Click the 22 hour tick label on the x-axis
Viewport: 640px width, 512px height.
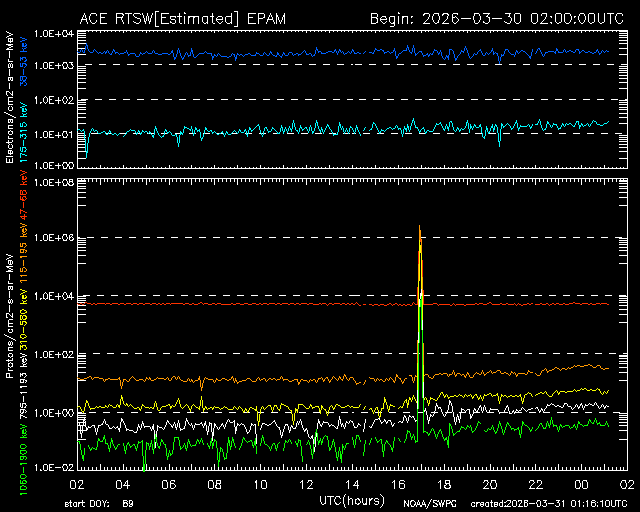pyautogui.click(x=536, y=483)
